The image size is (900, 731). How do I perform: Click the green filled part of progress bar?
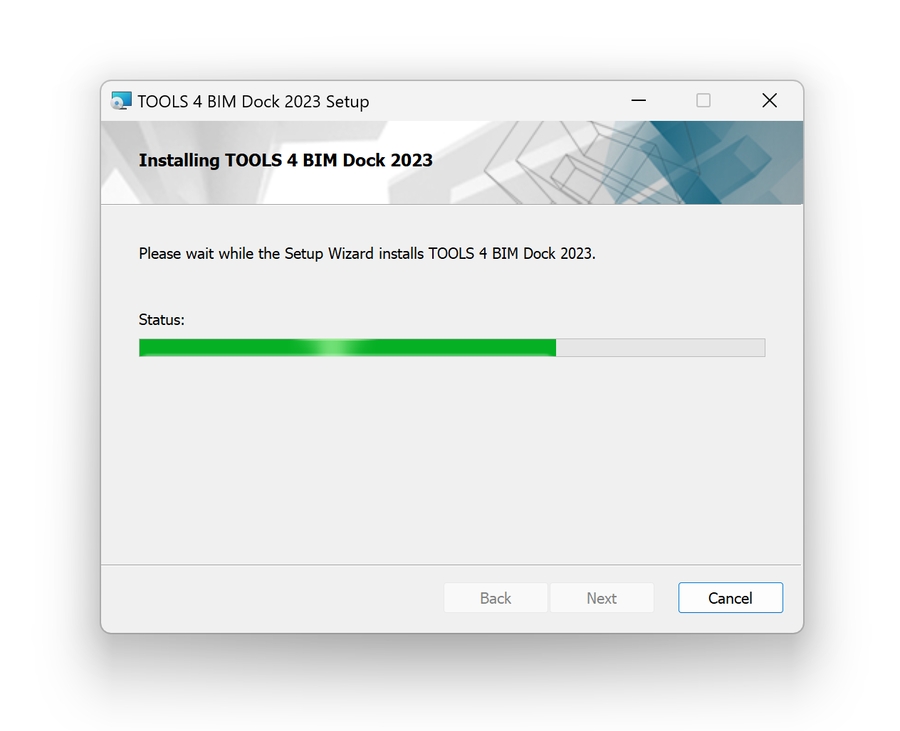tap(347, 348)
